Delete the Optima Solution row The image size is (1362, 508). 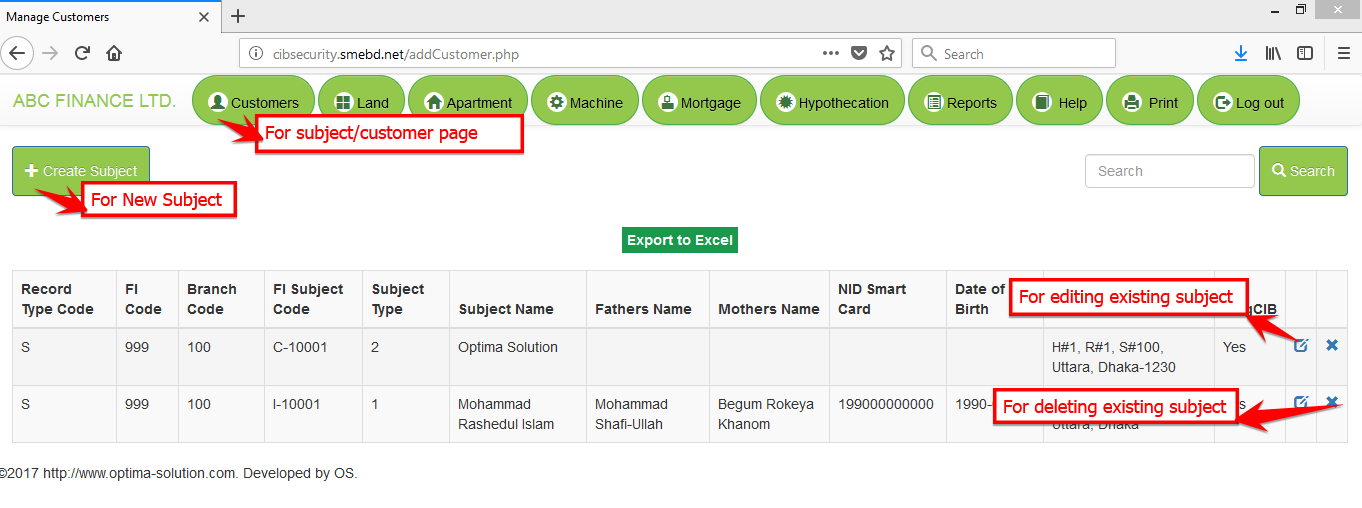point(1332,345)
